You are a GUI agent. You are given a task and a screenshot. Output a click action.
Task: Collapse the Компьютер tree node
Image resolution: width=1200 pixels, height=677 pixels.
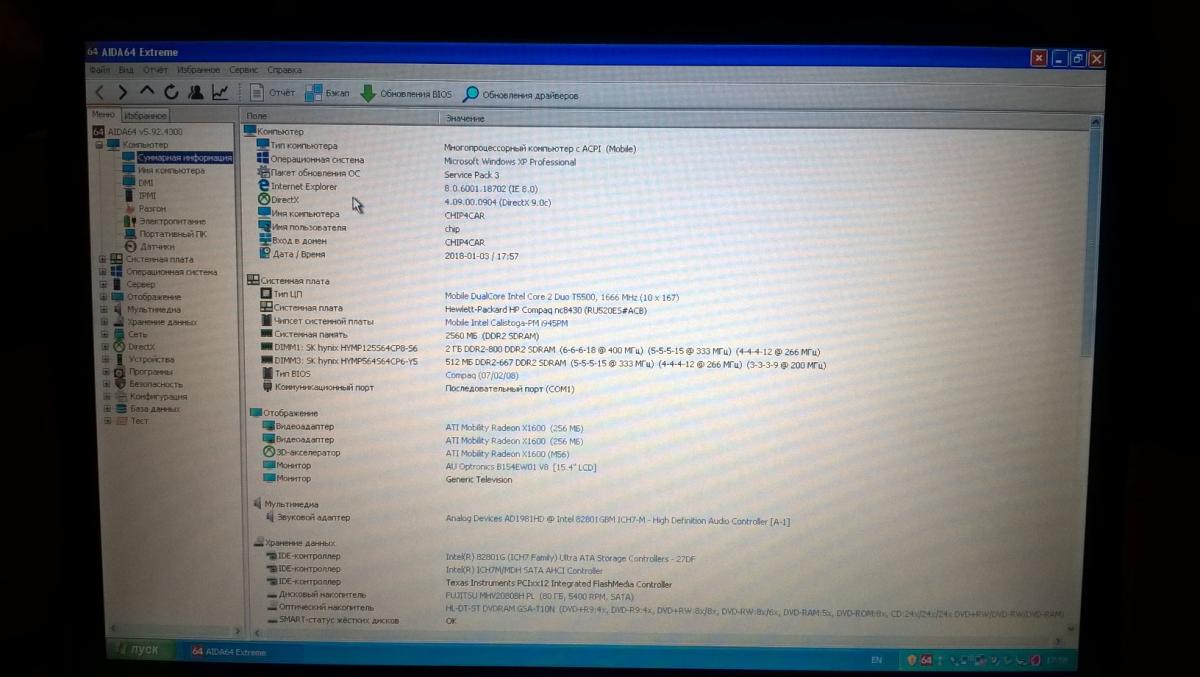click(100, 145)
